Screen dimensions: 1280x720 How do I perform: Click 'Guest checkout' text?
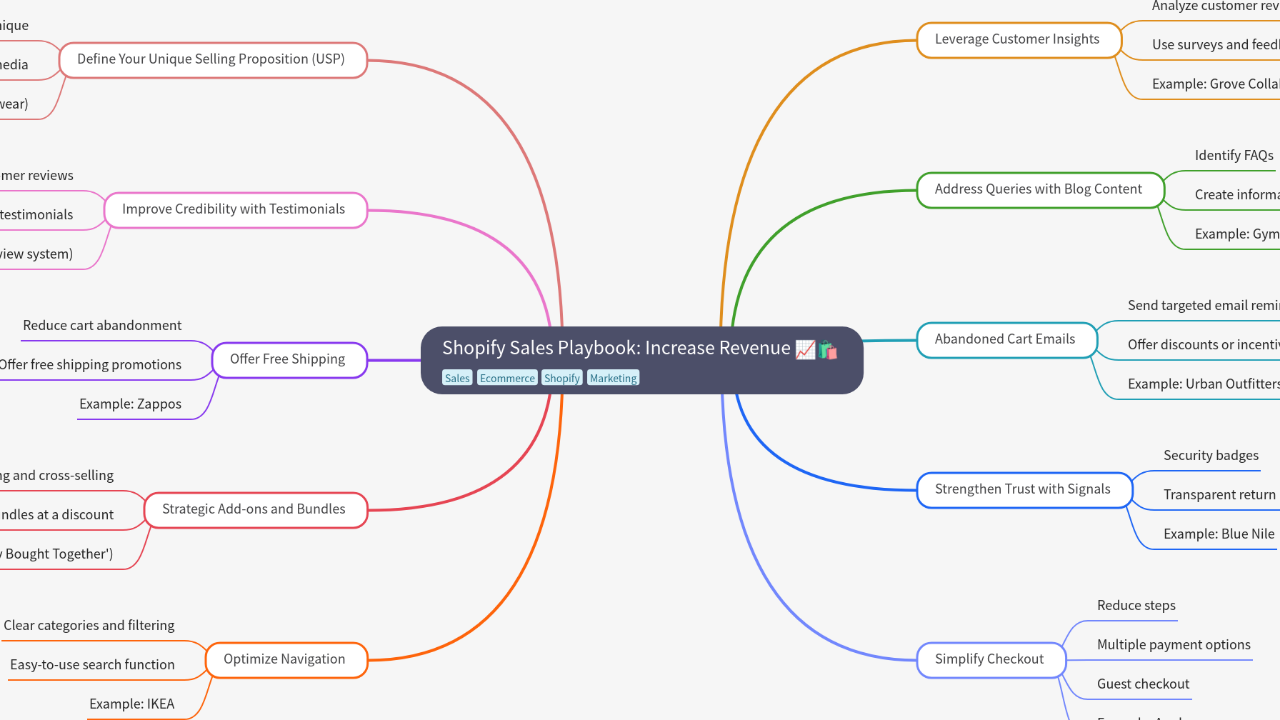click(1143, 684)
